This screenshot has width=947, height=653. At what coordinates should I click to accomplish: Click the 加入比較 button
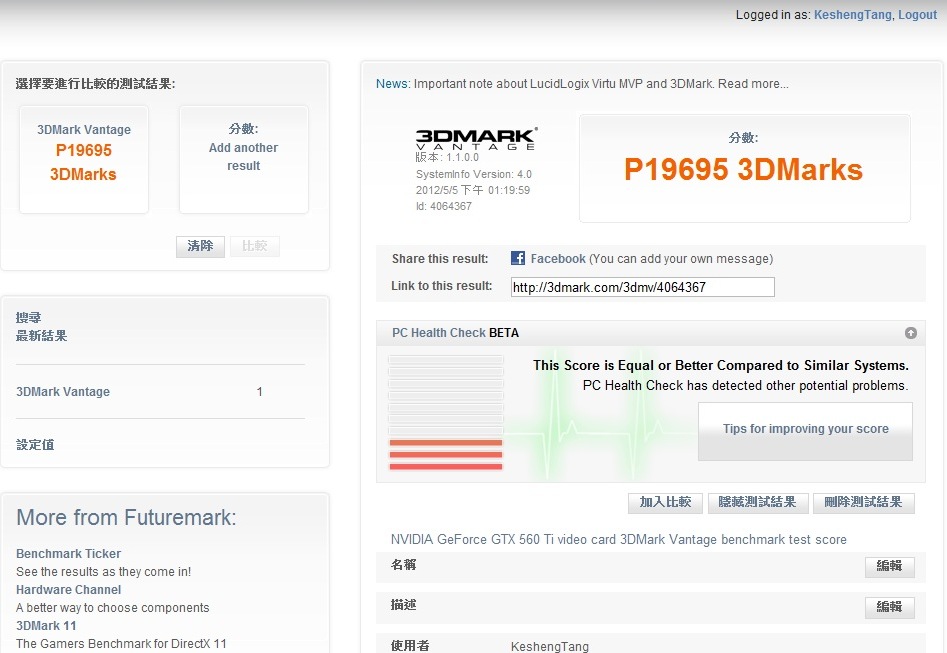(666, 502)
